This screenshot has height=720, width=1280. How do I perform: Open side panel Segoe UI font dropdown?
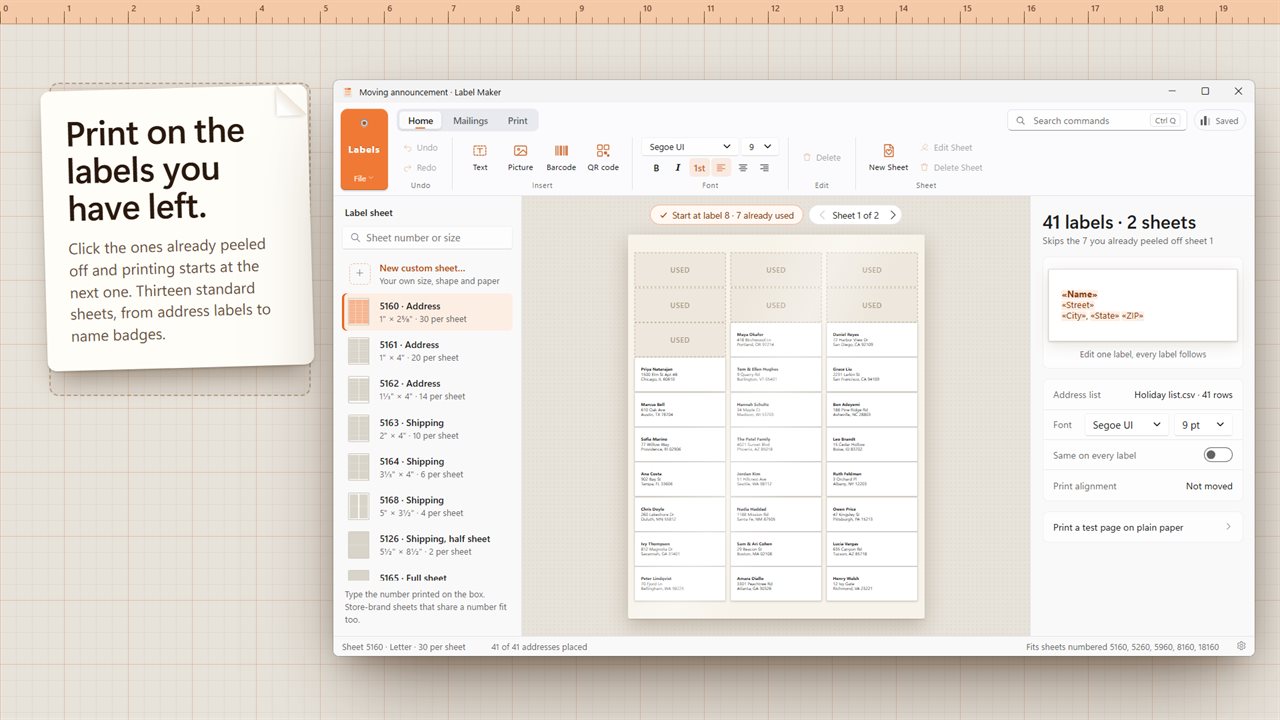(1127, 425)
